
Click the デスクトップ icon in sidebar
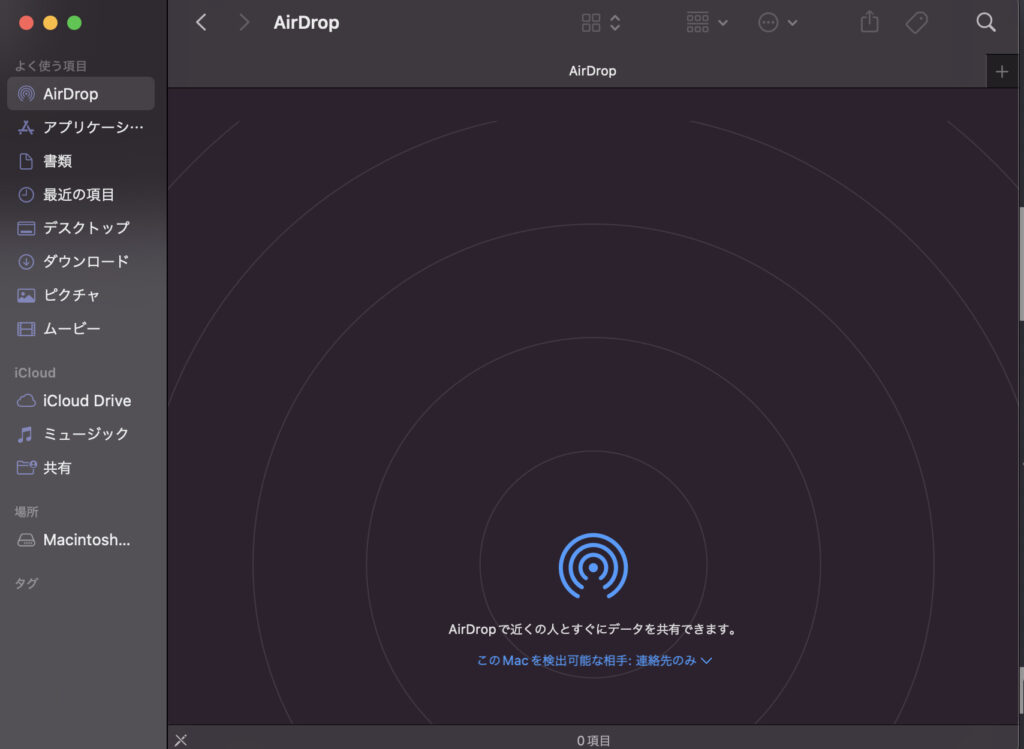point(26,228)
